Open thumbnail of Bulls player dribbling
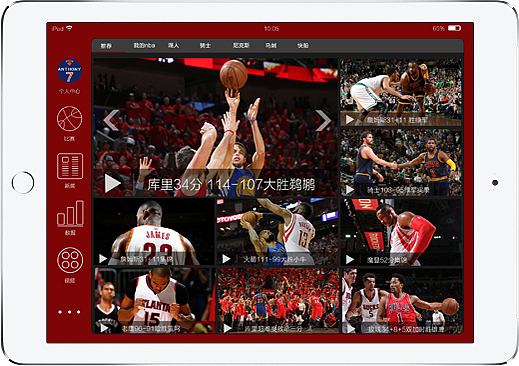 [x=401, y=301]
